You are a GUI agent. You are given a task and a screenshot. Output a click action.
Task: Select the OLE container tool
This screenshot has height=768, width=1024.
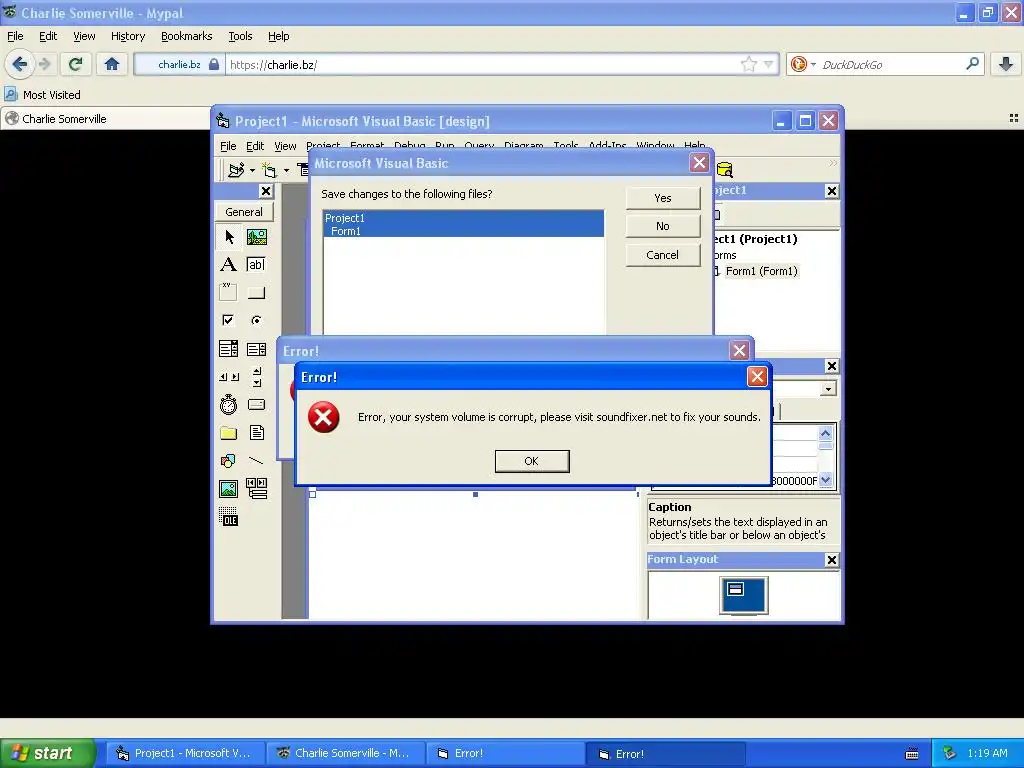pos(229,517)
